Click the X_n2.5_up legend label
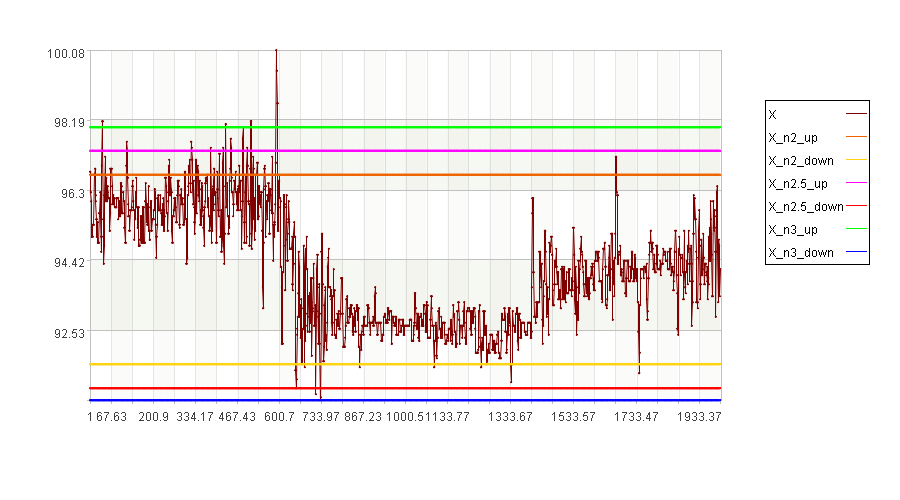This screenshot has height=500, width=900. (798, 184)
